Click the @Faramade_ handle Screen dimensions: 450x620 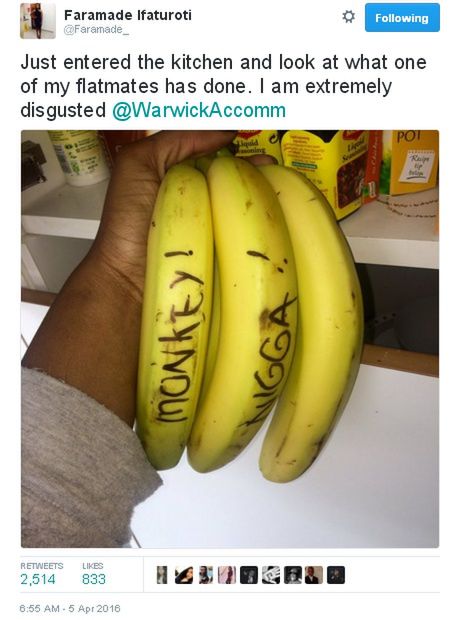coord(96,30)
